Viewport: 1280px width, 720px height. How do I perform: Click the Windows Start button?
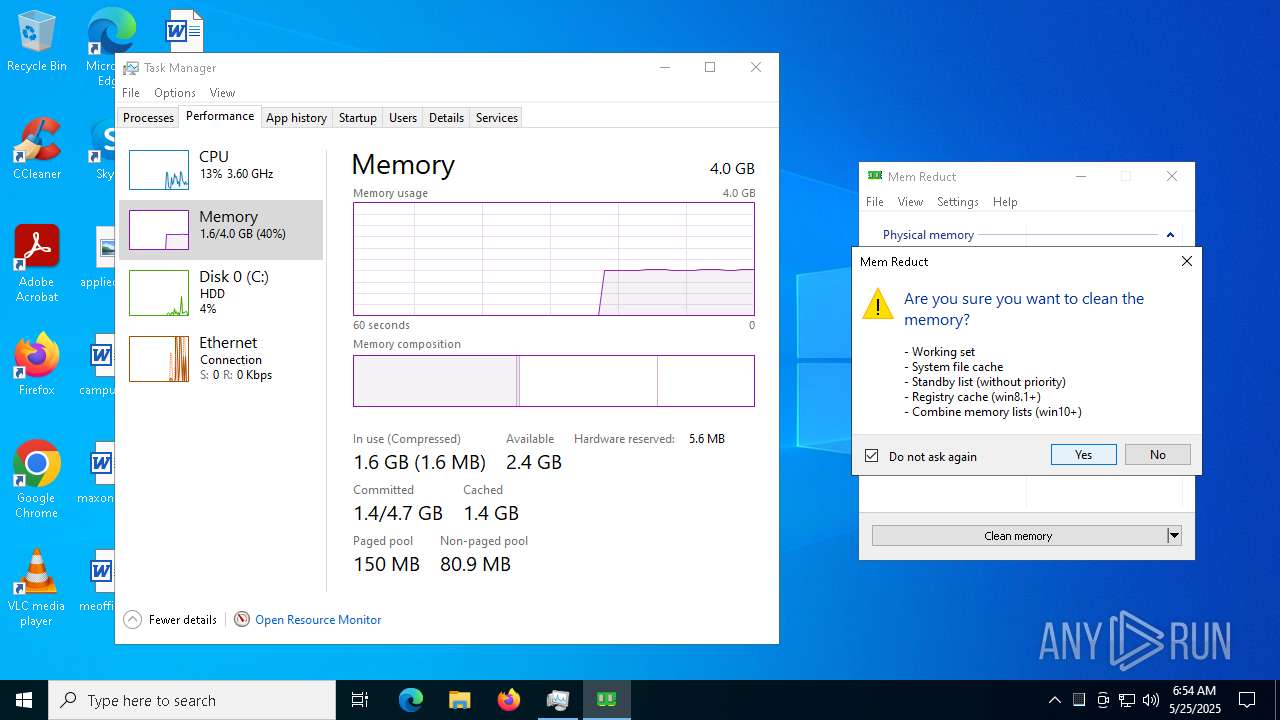coord(24,700)
